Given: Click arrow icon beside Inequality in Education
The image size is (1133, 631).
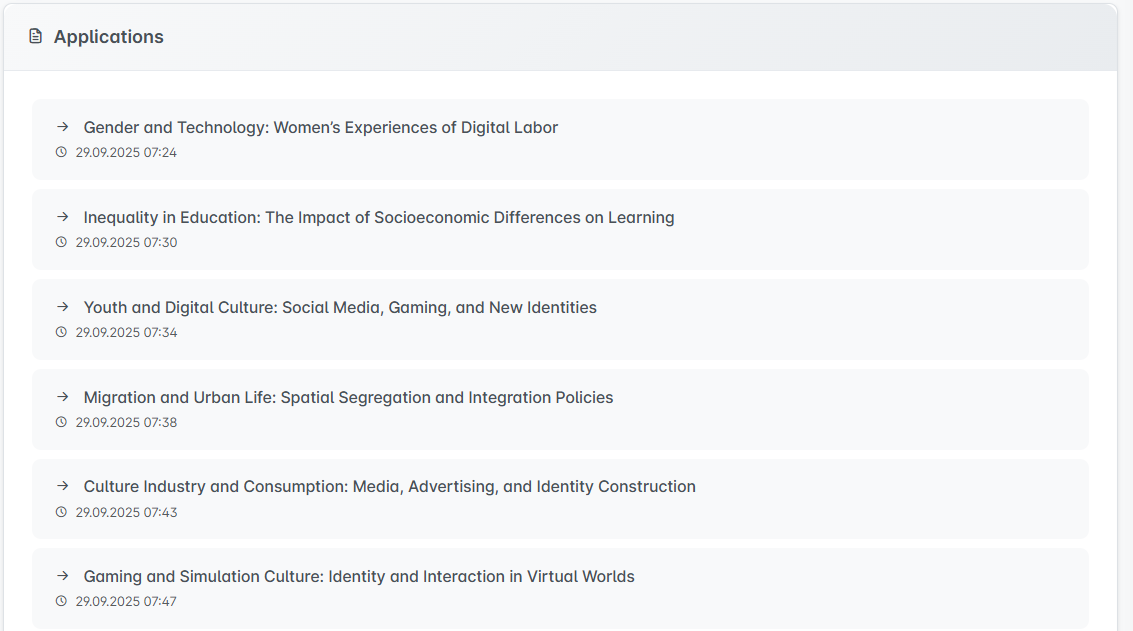Looking at the screenshot, I should click(x=62, y=217).
